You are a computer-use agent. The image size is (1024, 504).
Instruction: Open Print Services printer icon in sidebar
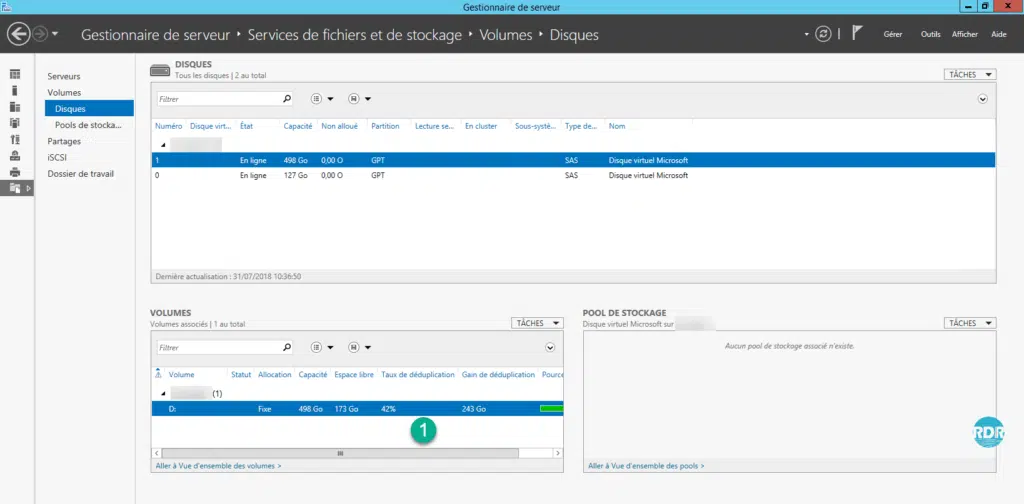coord(15,172)
